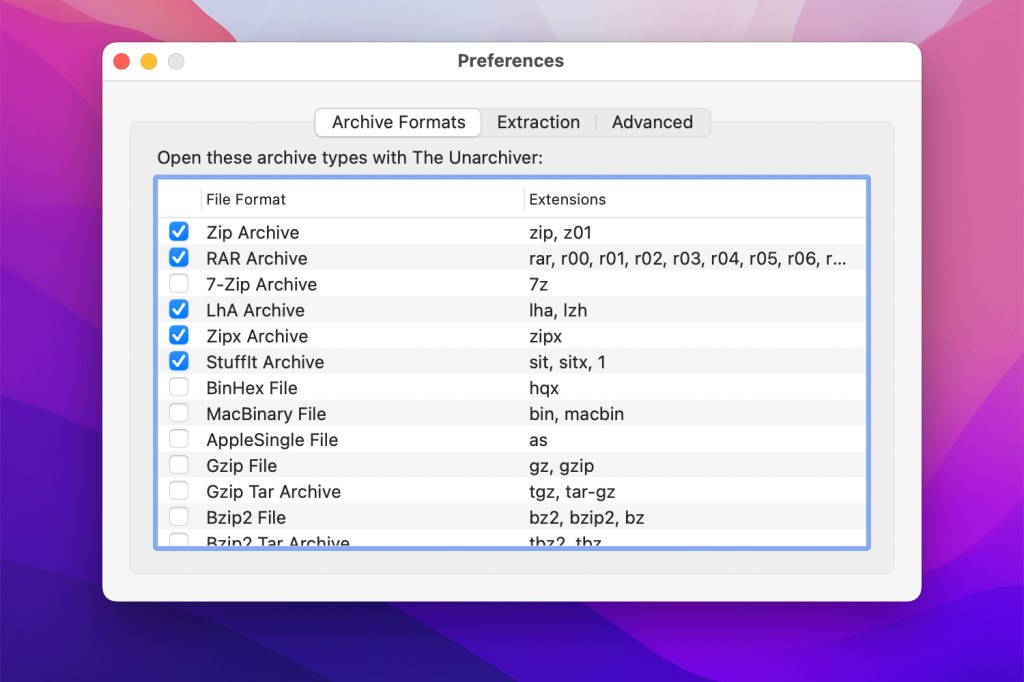Tick the Bzip2 File checkbox
Viewport: 1024px width, 682px height.
[x=179, y=517]
